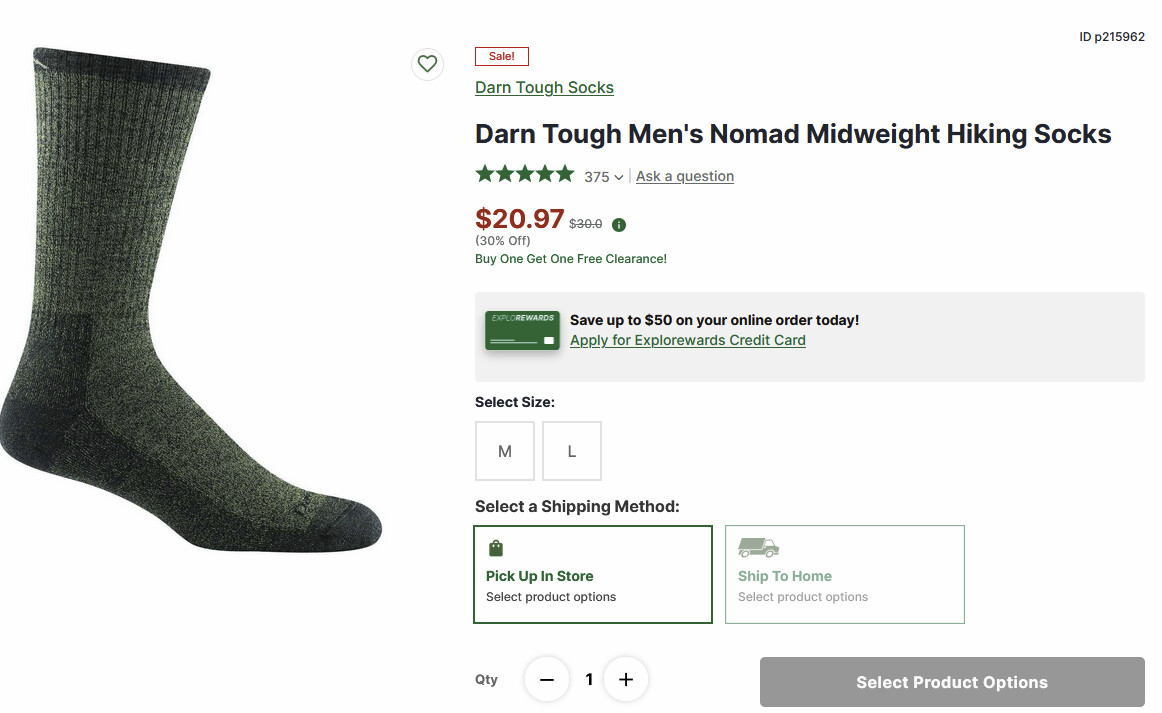Click the Explorewards credit card image
The height and width of the screenshot is (713, 1162).
coord(521,331)
